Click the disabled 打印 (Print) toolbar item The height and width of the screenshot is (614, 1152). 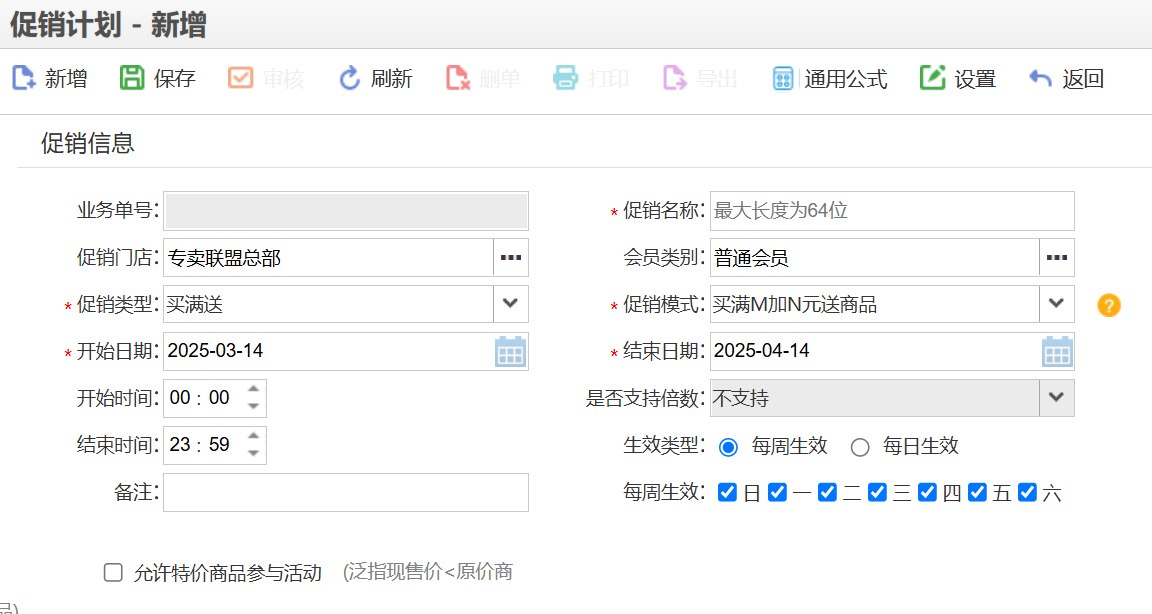pos(564,78)
